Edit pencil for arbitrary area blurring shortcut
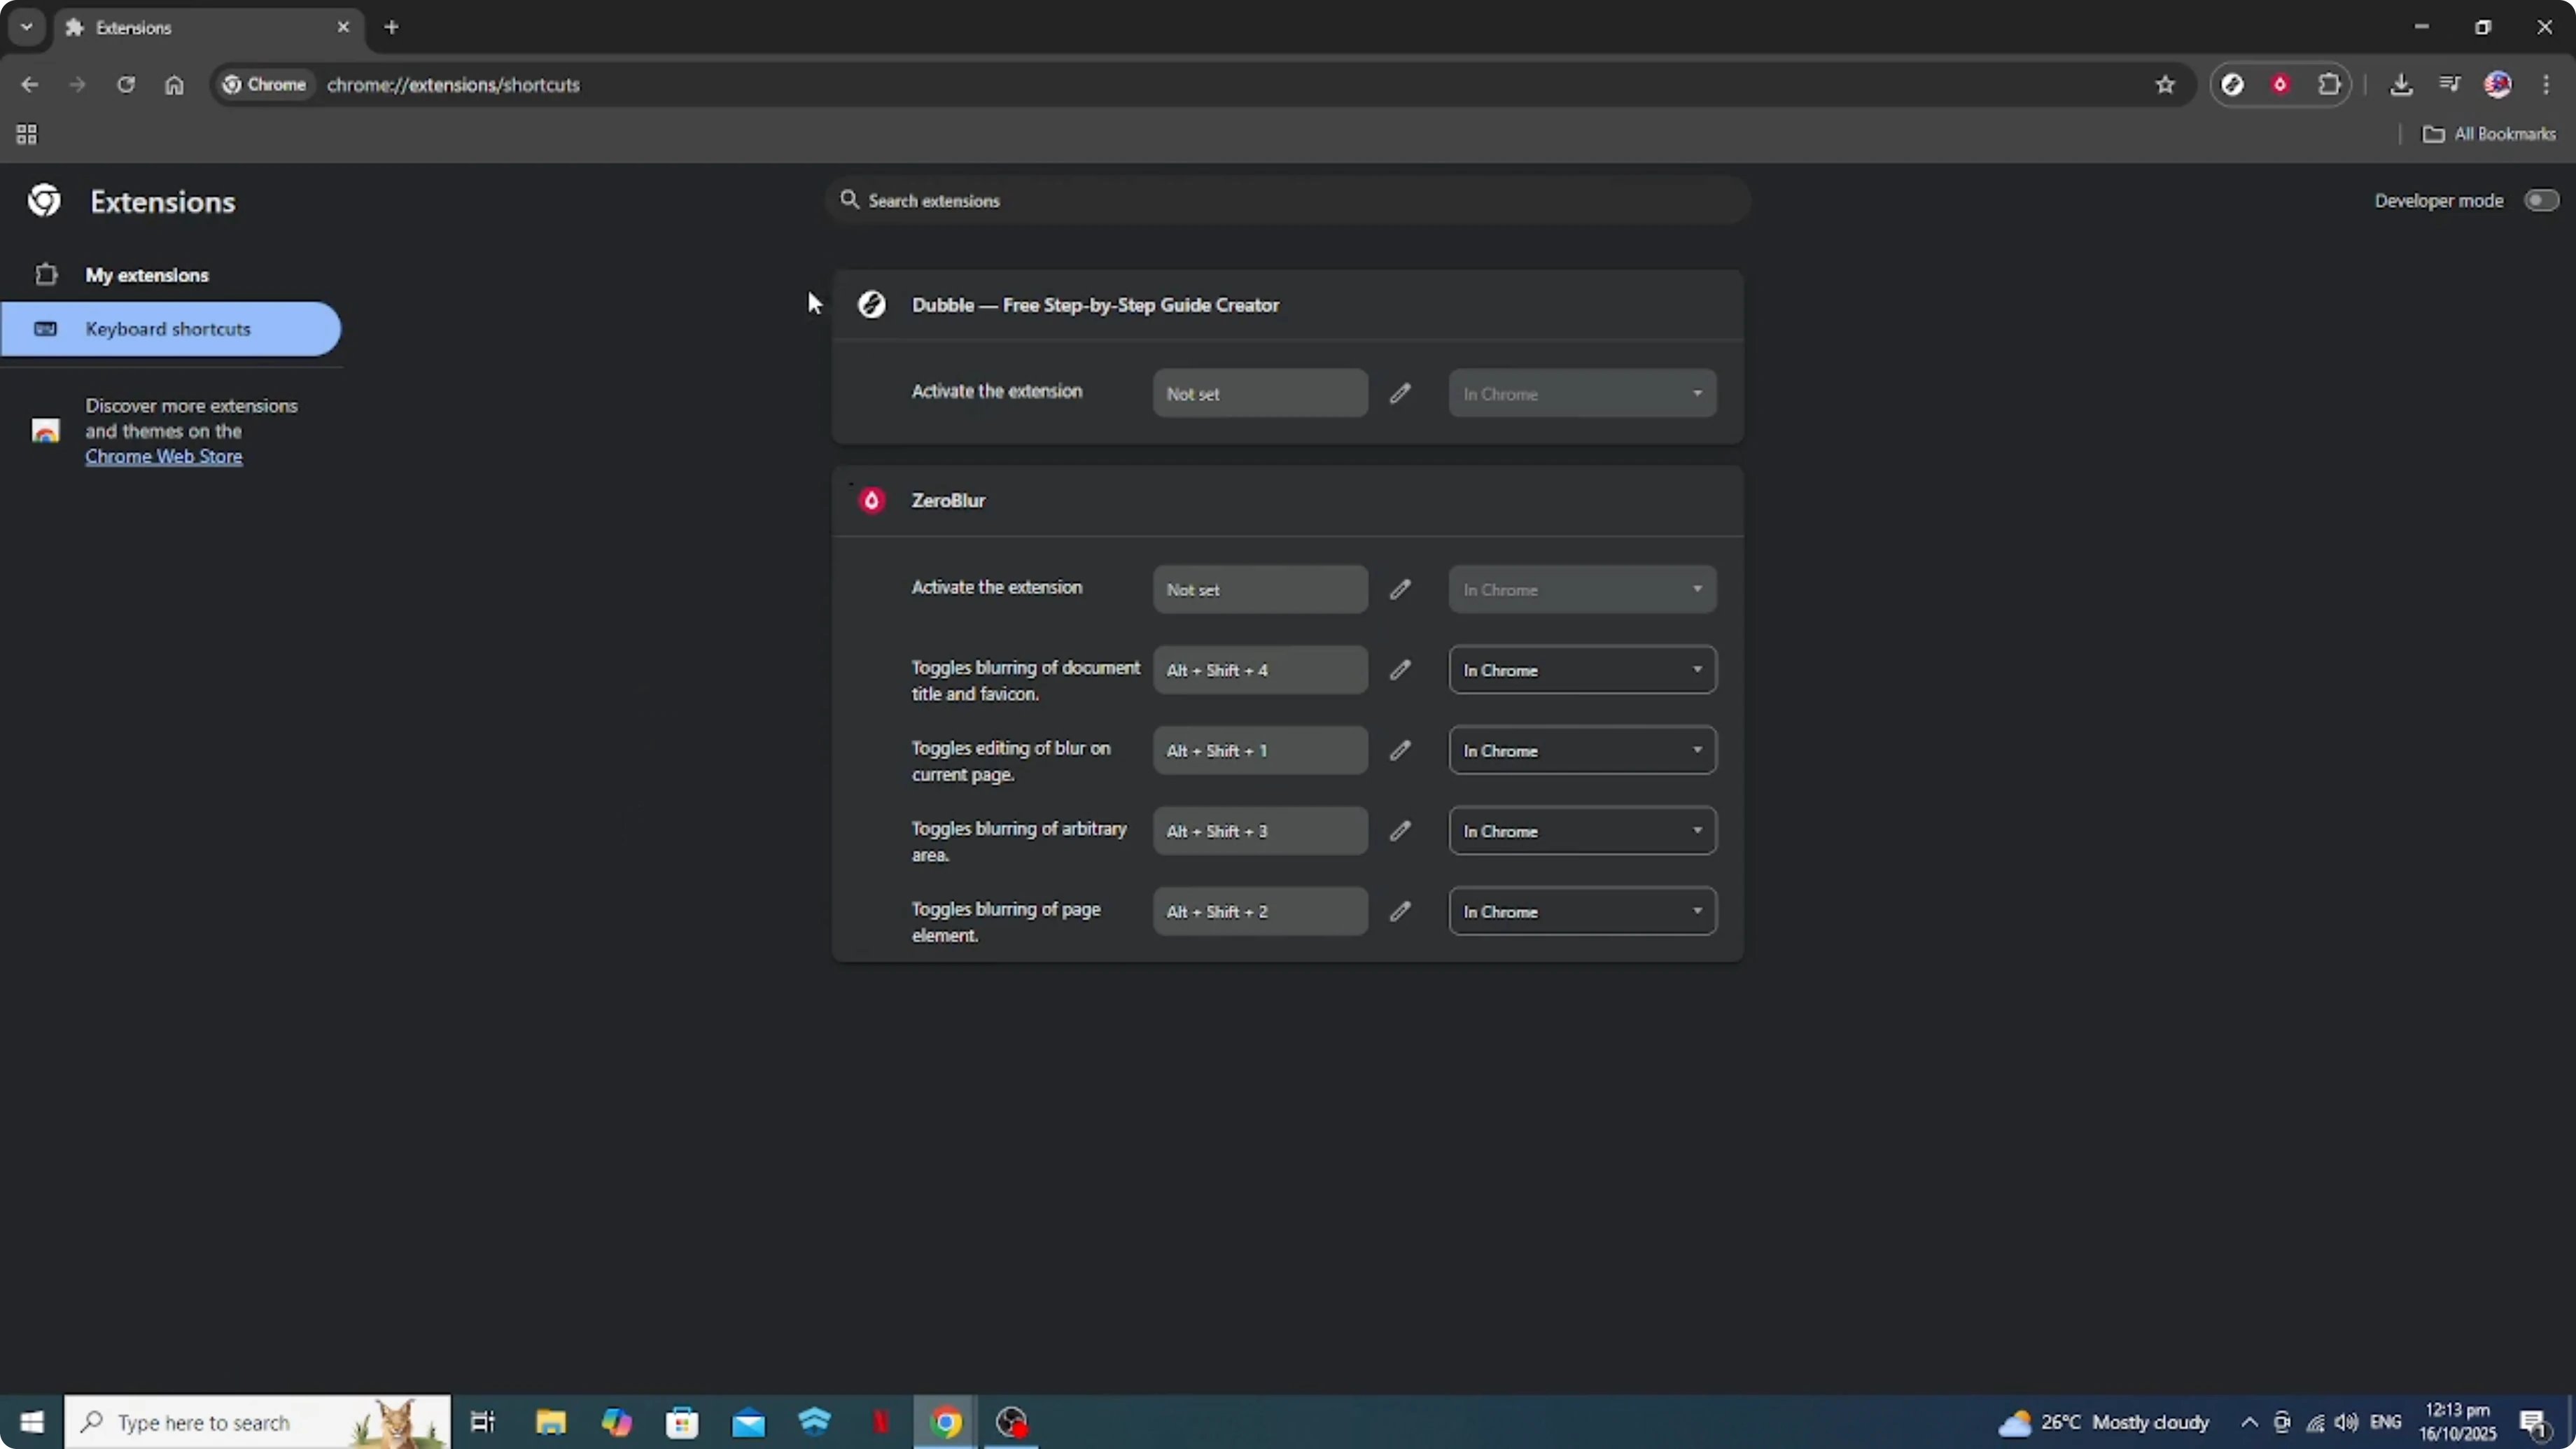This screenshot has height=1449, width=2576. tap(1400, 830)
